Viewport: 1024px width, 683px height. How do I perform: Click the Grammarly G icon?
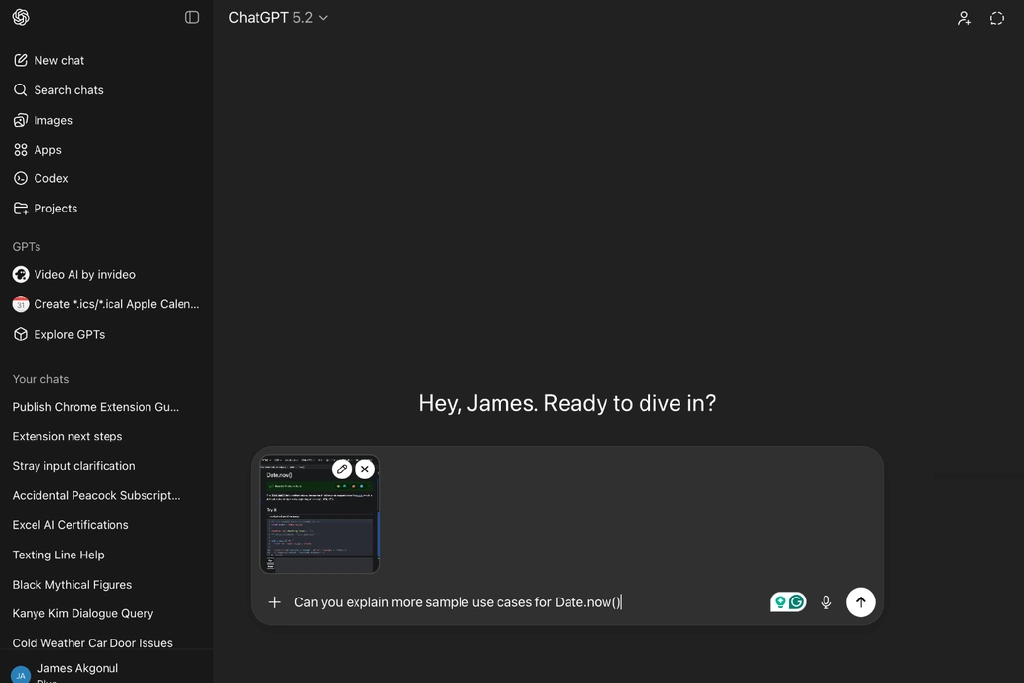797,602
